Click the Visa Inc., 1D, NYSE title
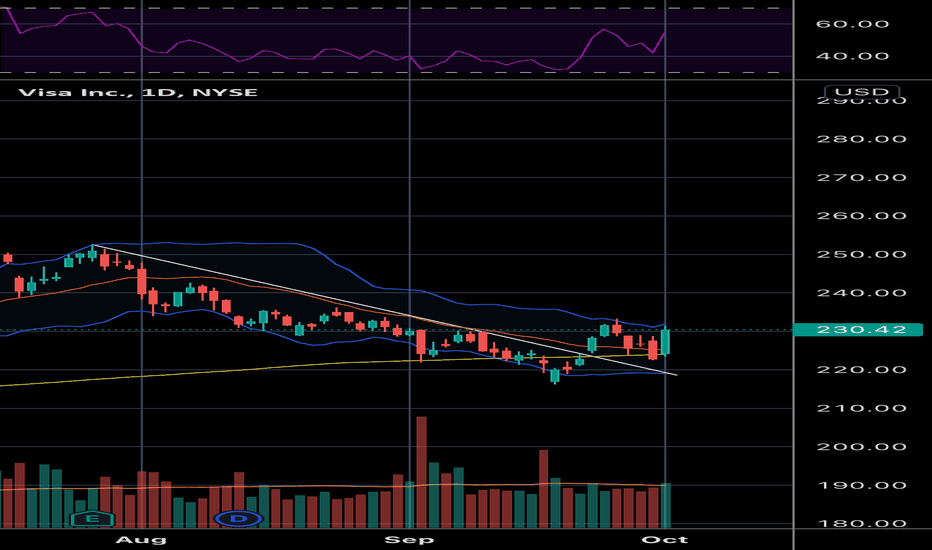This screenshot has height=550, width=932. click(x=138, y=92)
